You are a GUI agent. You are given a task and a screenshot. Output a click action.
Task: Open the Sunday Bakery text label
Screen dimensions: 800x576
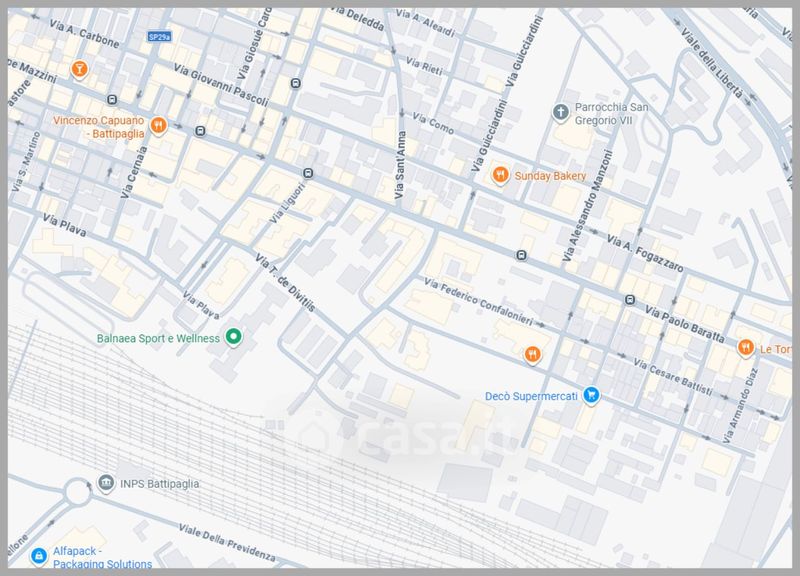(x=550, y=176)
